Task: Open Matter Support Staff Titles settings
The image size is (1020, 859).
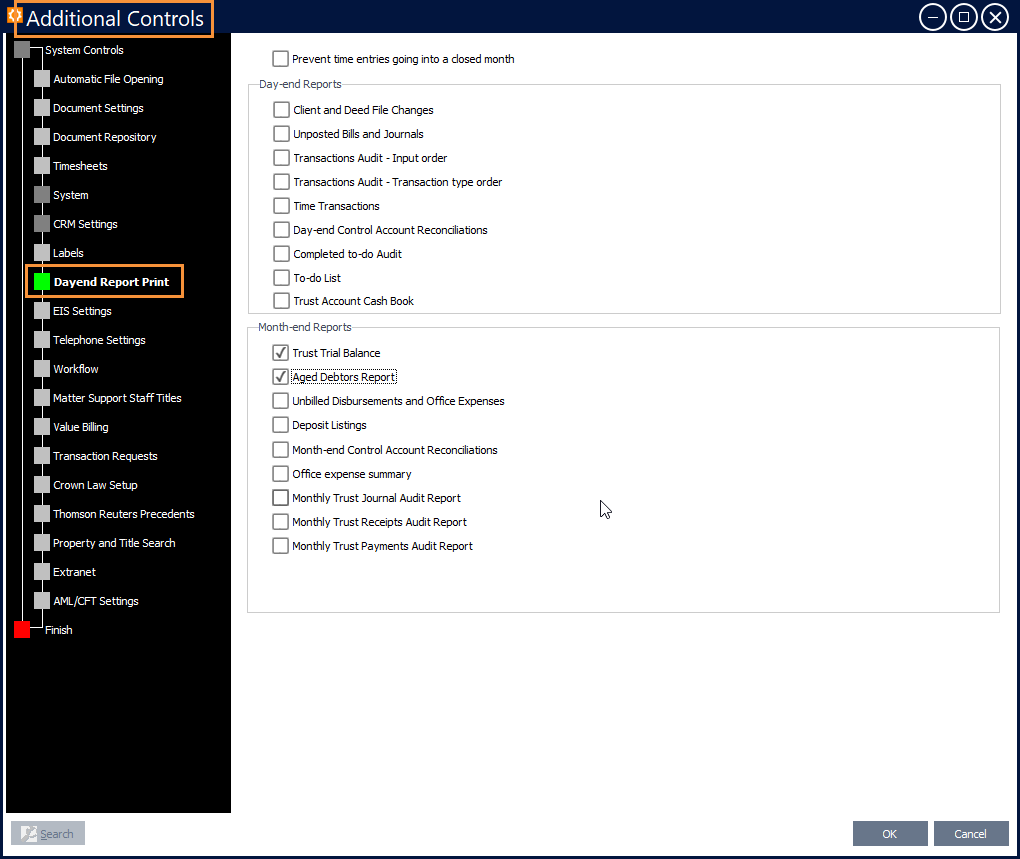Action: [x=117, y=398]
